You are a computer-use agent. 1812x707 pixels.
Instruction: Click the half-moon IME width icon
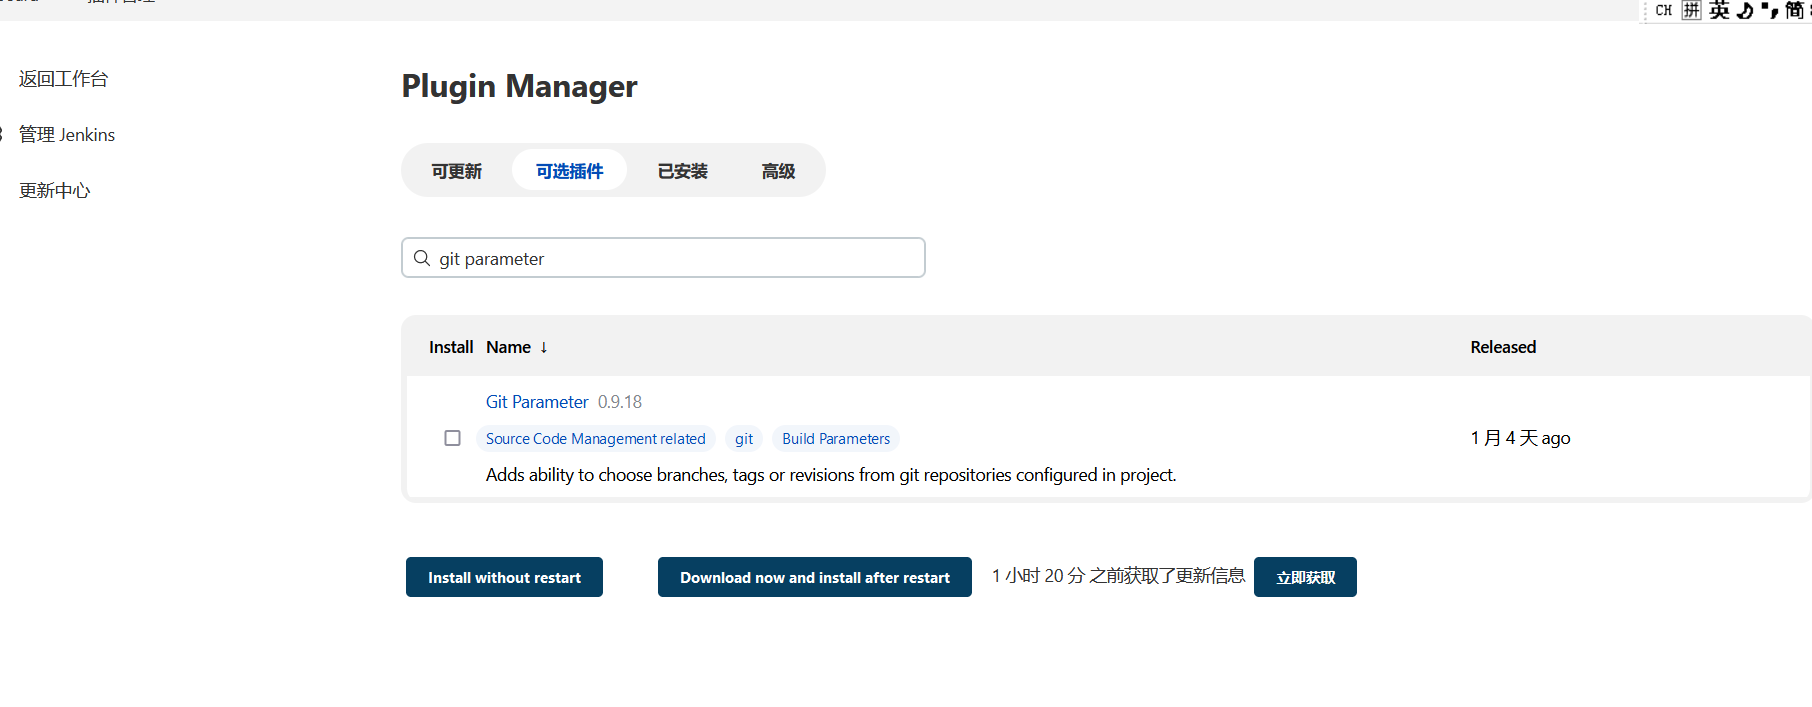[1745, 10]
